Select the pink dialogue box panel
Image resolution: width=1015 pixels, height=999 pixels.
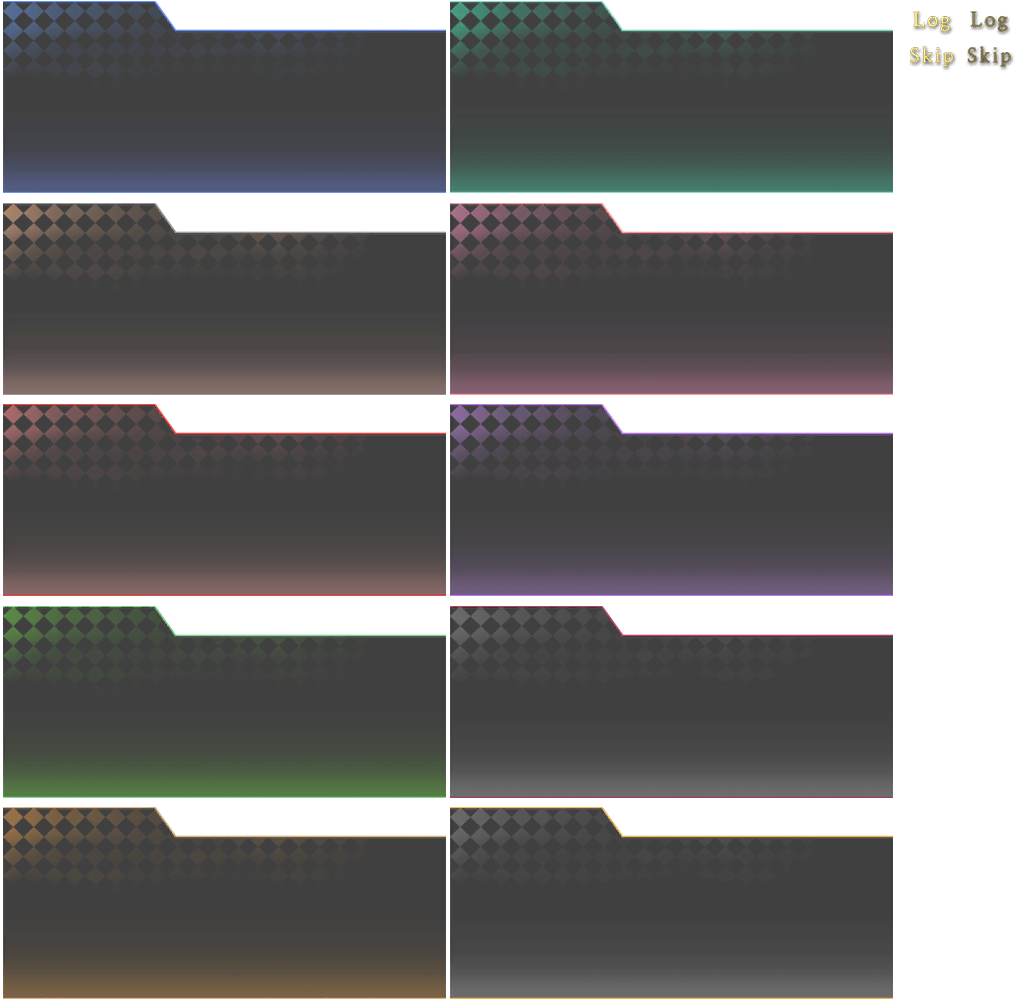point(671,298)
